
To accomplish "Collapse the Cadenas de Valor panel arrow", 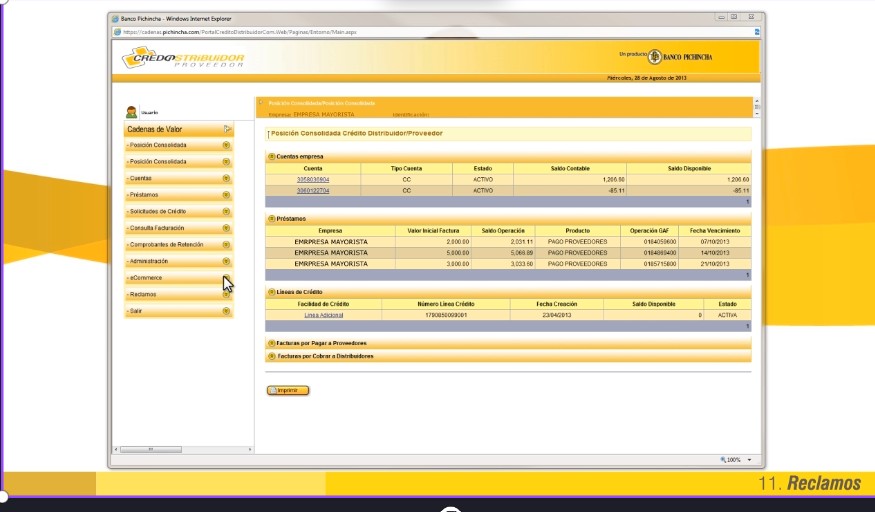I will pos(227,129).
